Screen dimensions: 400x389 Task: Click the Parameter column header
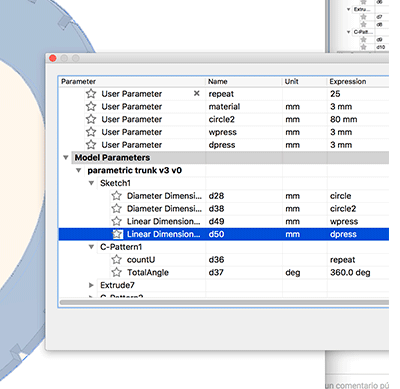(x=78, y=82)
